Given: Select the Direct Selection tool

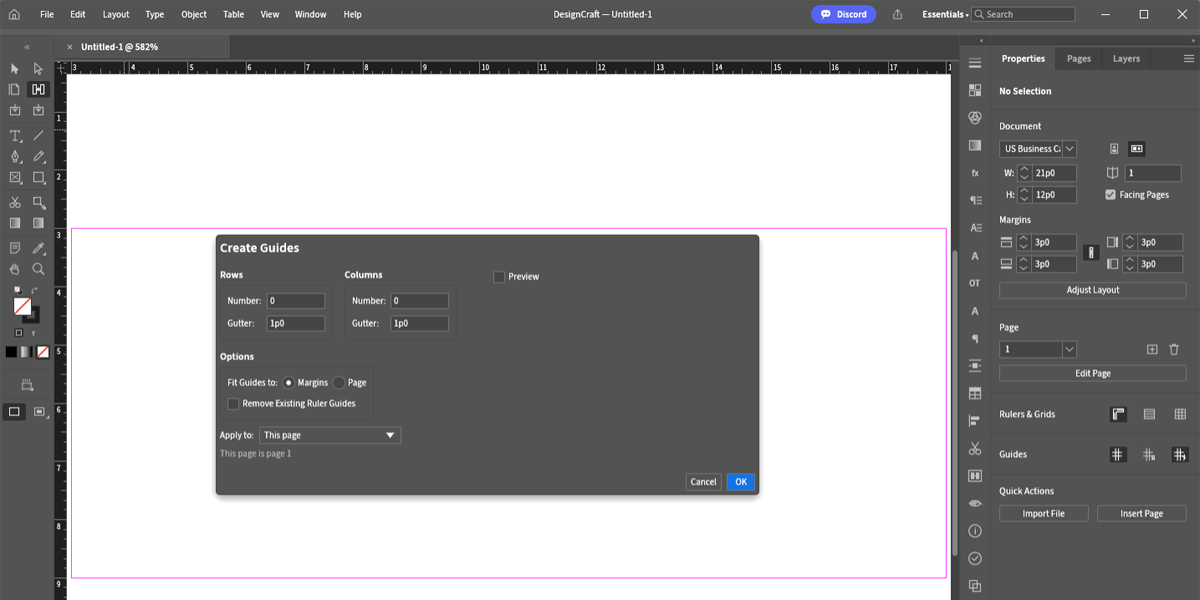Looking at the screenshot, I should point(38,69).
